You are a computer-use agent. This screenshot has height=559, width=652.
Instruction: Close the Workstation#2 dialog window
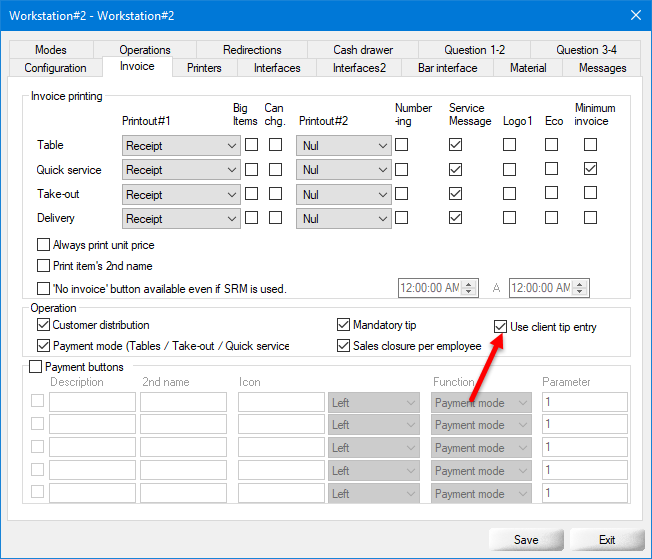tap(634, 14)
